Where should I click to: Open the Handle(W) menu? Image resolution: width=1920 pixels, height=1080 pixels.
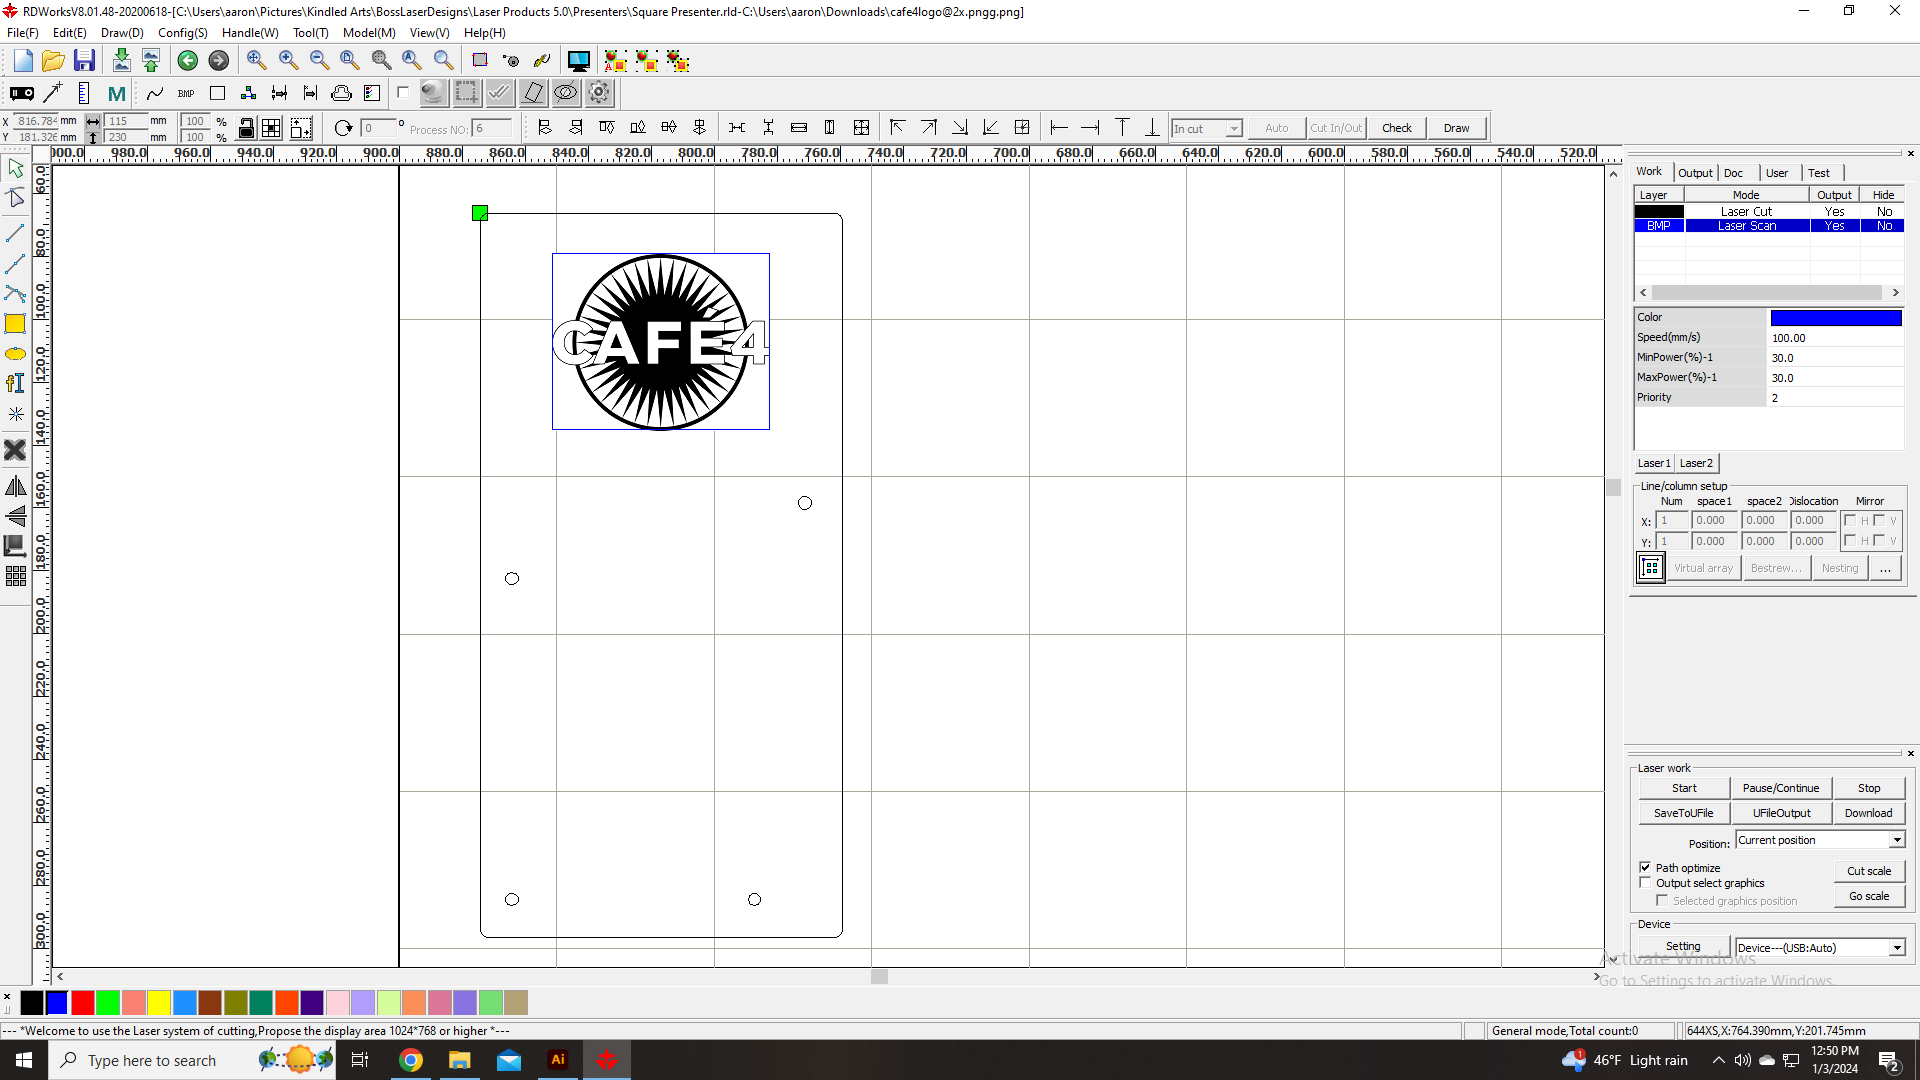[x=250, y=33]
